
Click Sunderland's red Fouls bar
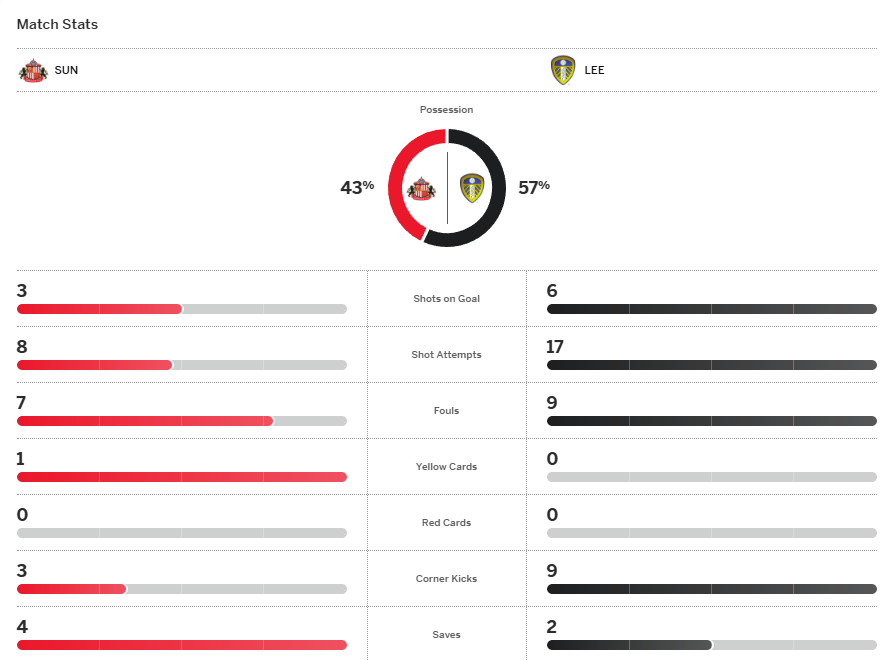tap(145, 421)
